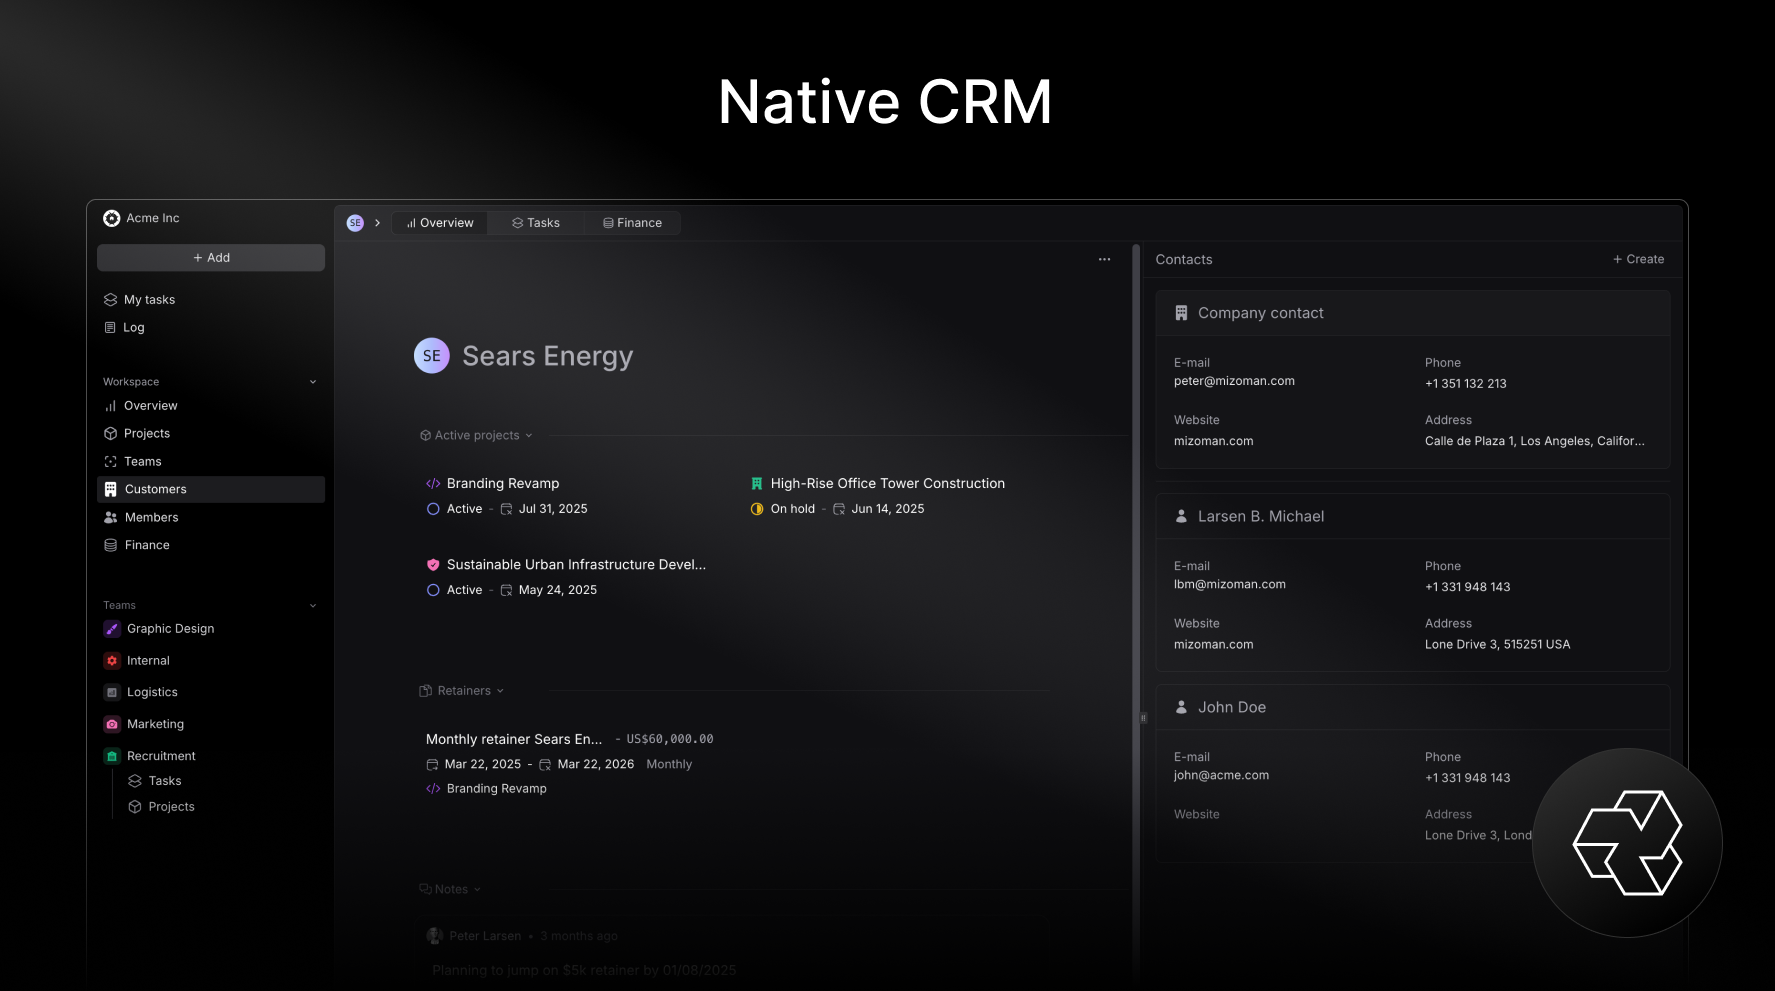Click Create in Contacts panel

pyautogui.click(x=1638, y=259)
